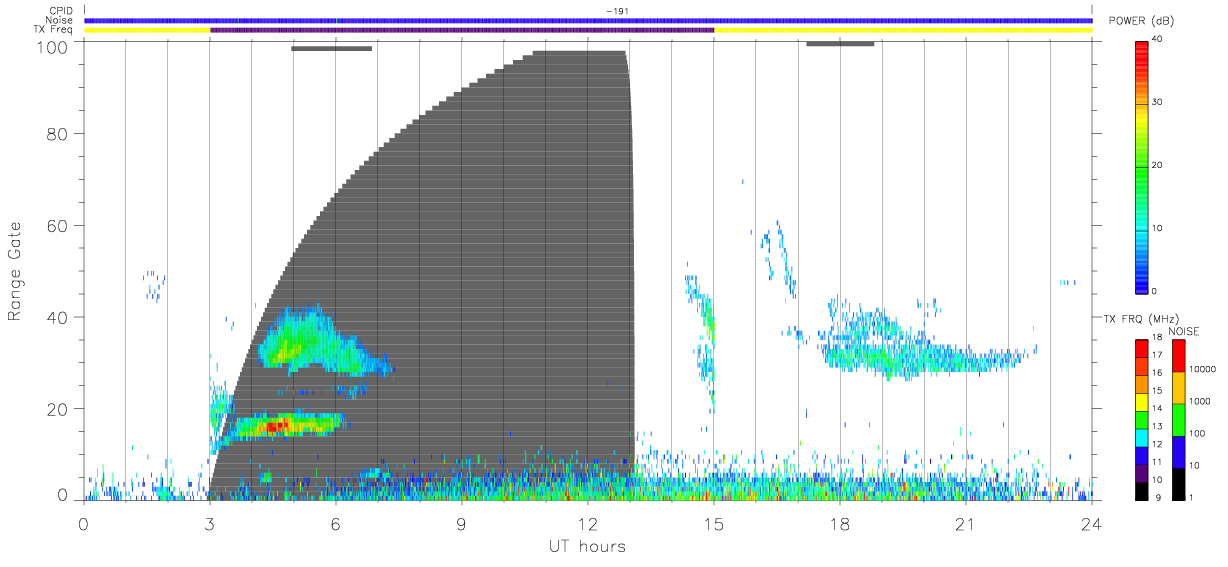Select the purple TX Freq bar segment
Viewport: 1228px width, 567px height.
point(462,30)
